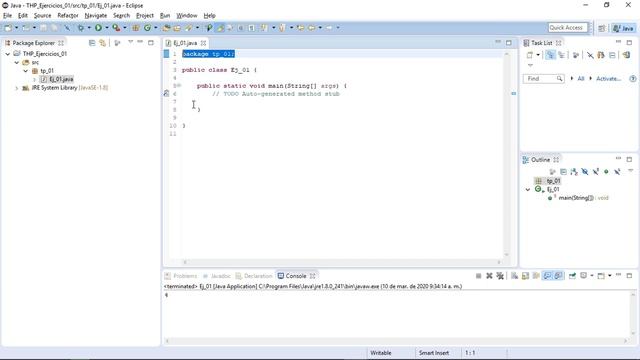Toggle Sort alphabetically in Outline toolbar
Screen dimensions: 640x360
(574, 172)
